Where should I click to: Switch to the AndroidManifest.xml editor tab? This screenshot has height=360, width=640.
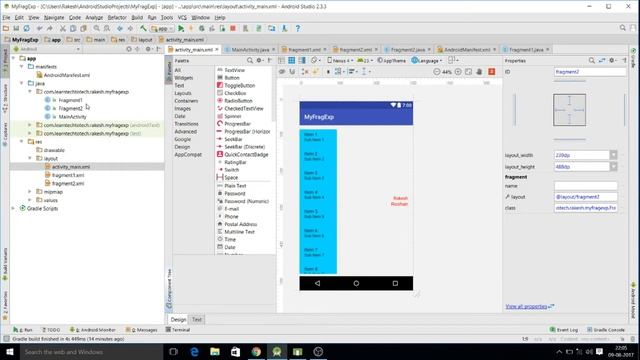[467, 49]
